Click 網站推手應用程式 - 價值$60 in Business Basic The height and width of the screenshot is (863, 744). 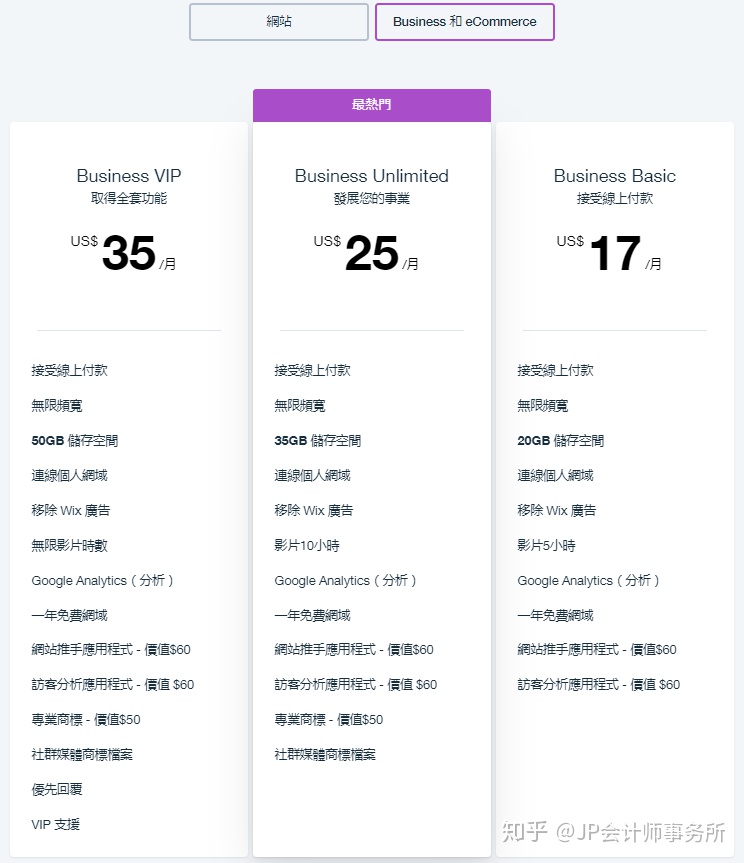[x=597, y=650]
